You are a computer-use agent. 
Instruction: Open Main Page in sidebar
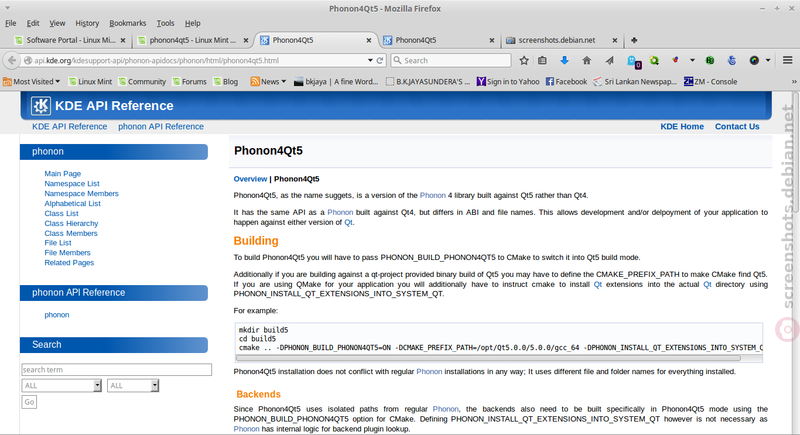coord(62,173)
